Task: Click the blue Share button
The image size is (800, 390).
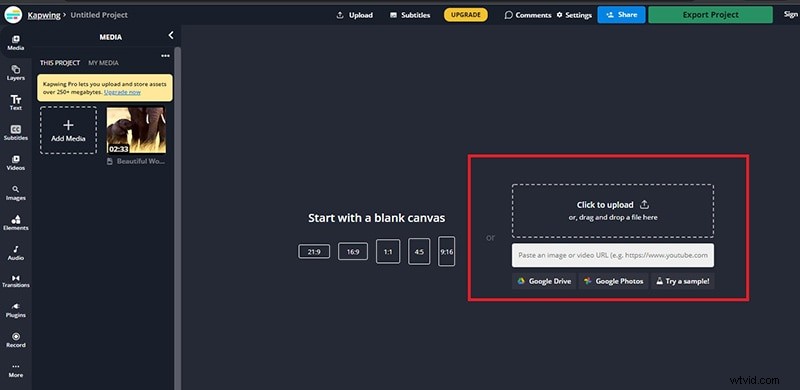Action: coord(621,15)
